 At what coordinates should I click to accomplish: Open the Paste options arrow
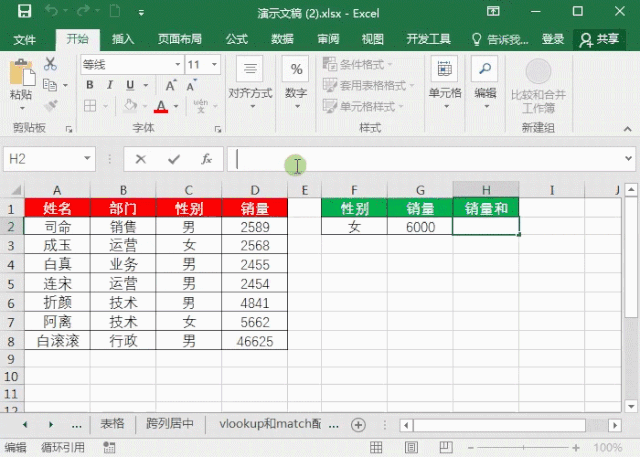tap(22, 108)
